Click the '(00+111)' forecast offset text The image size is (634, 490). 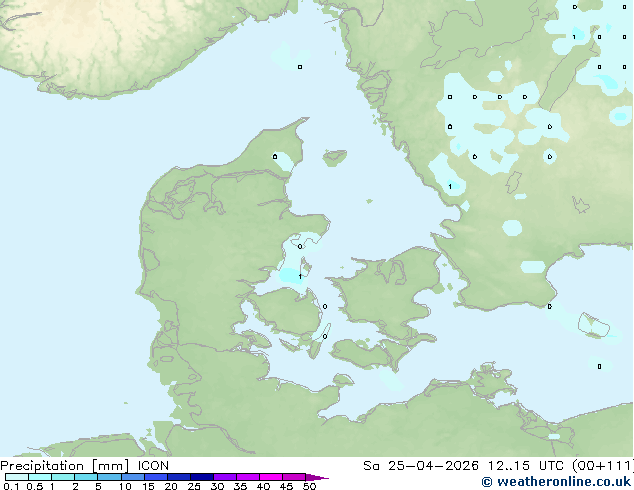click(x=603, y=466)
